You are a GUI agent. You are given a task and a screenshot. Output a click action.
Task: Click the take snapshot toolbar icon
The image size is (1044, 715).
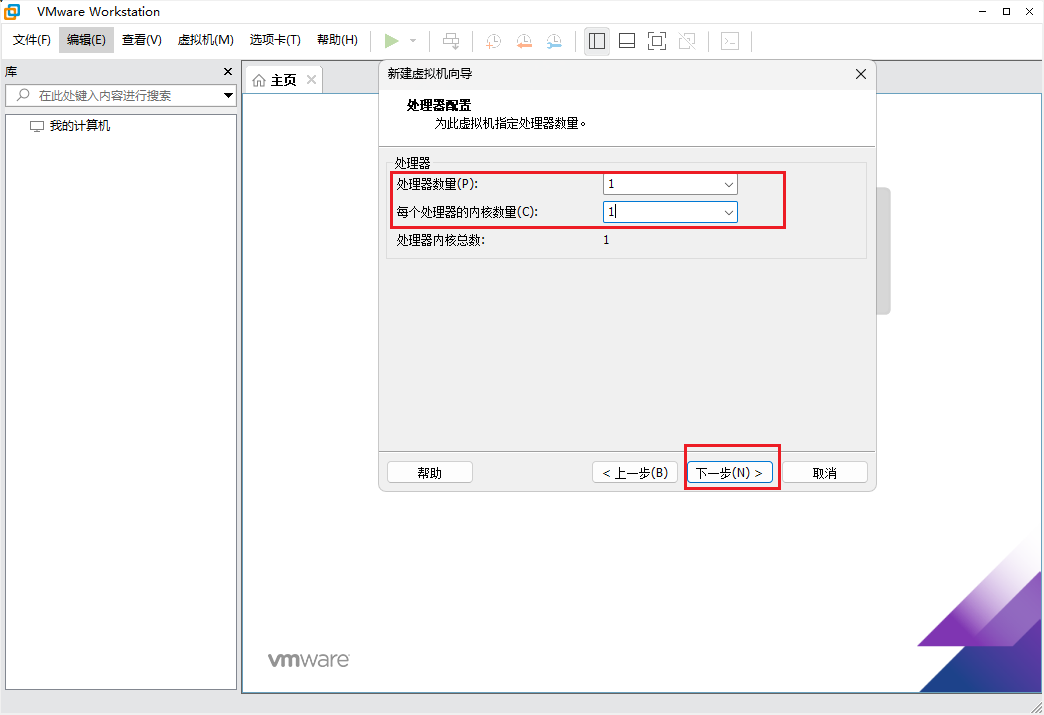(493, 41)
